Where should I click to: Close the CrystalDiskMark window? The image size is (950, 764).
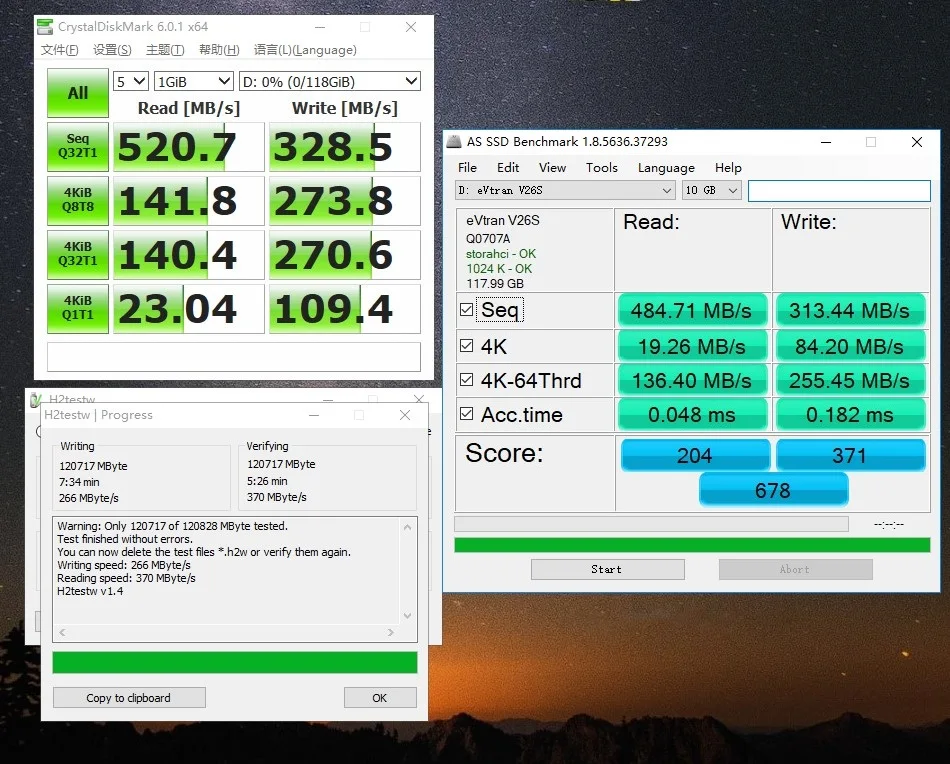[411, 27]
